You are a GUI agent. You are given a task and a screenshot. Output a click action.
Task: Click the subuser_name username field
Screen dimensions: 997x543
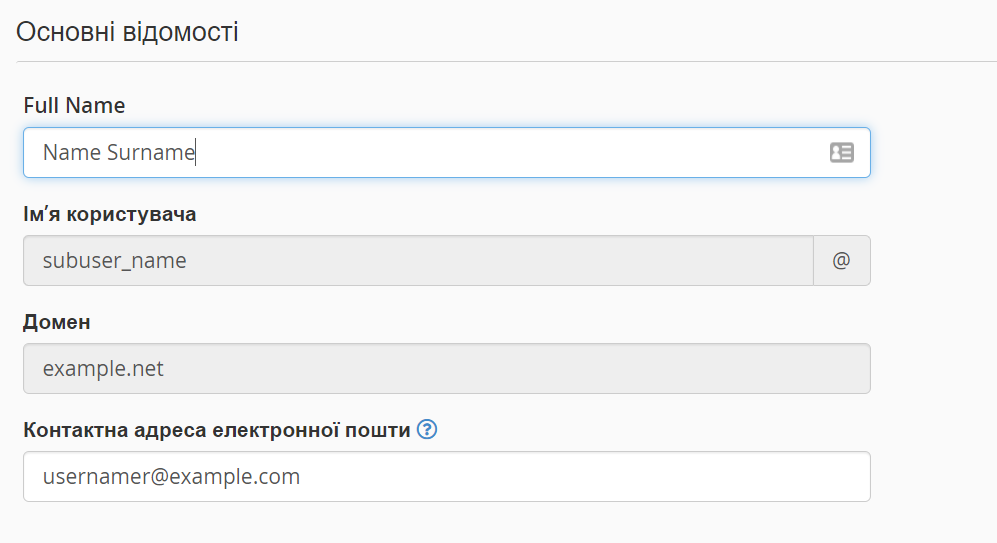418,260
